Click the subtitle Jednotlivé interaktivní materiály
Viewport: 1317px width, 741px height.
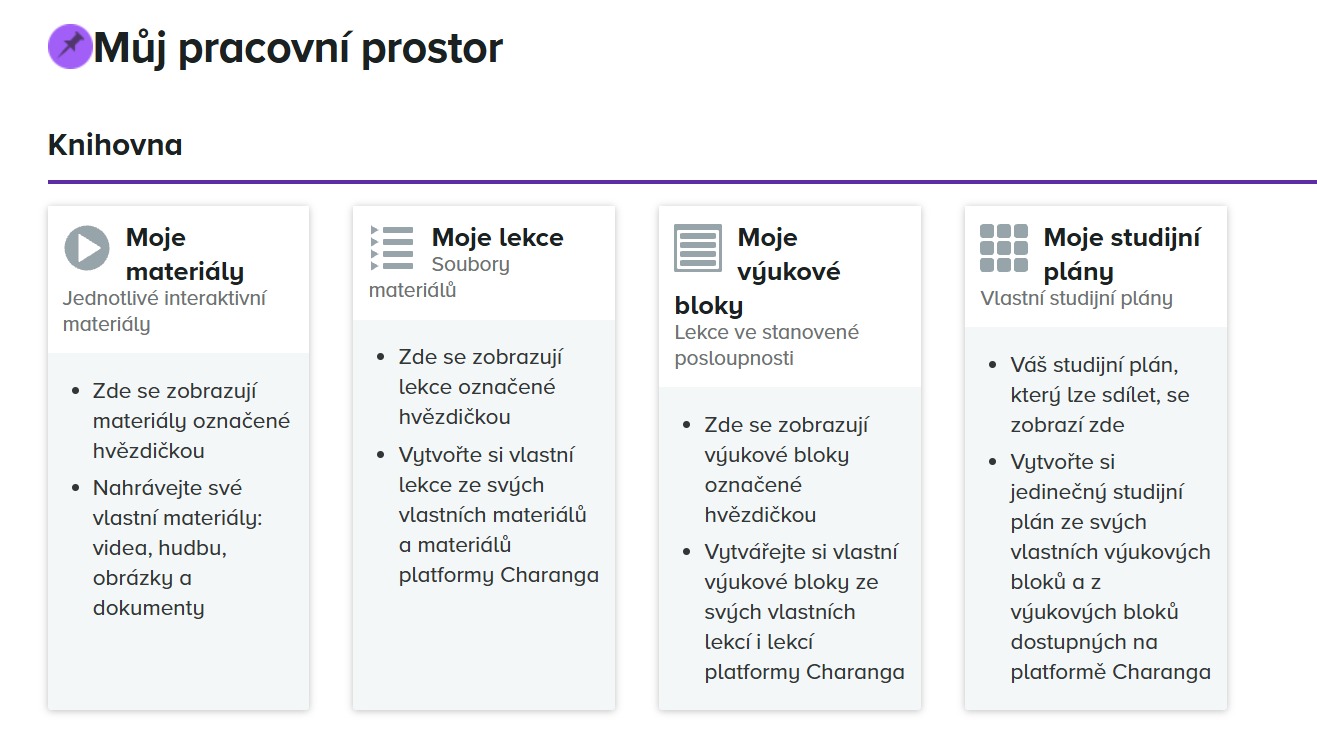(x=165, y=311)
